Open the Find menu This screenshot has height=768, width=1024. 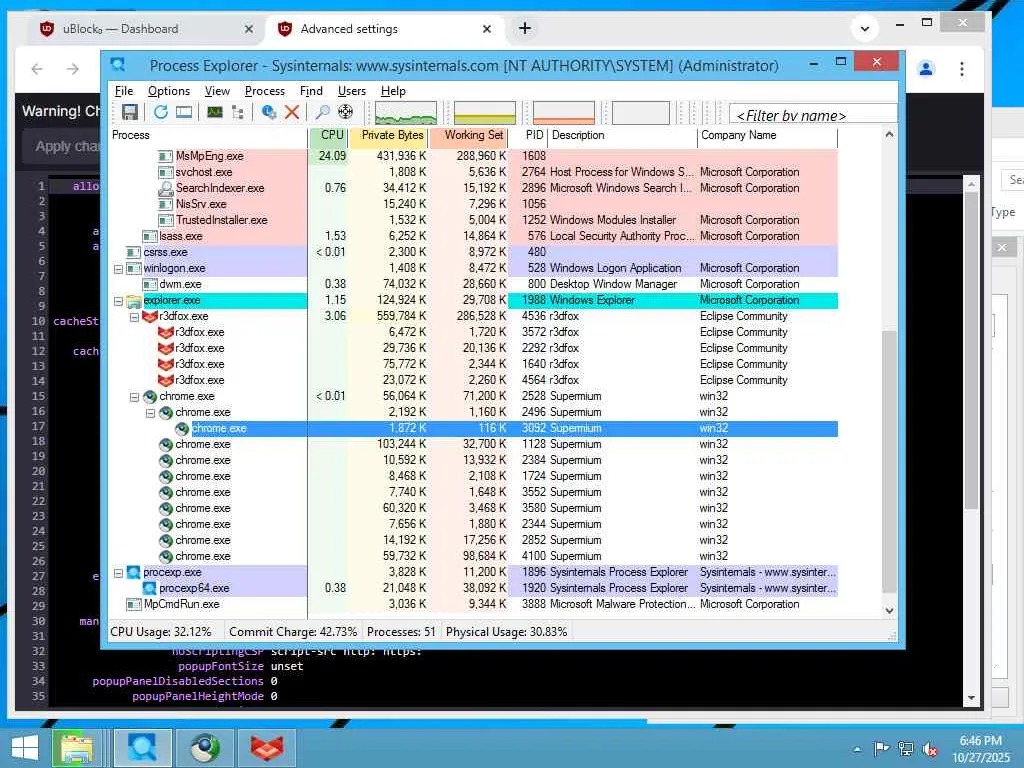(x=311, y=91)
